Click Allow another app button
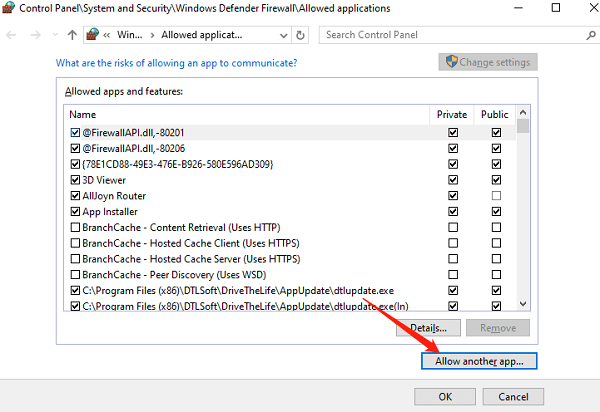The height and width of the screenshot is (412, 600). click(x=479, y=361)
